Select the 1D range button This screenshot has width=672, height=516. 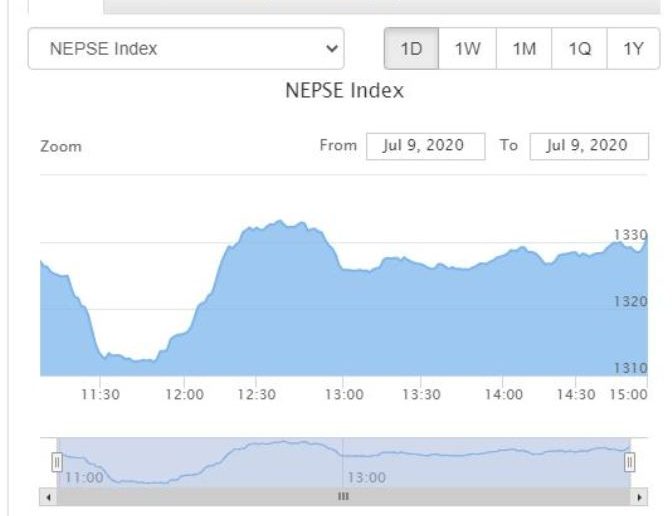click(411, 48)
